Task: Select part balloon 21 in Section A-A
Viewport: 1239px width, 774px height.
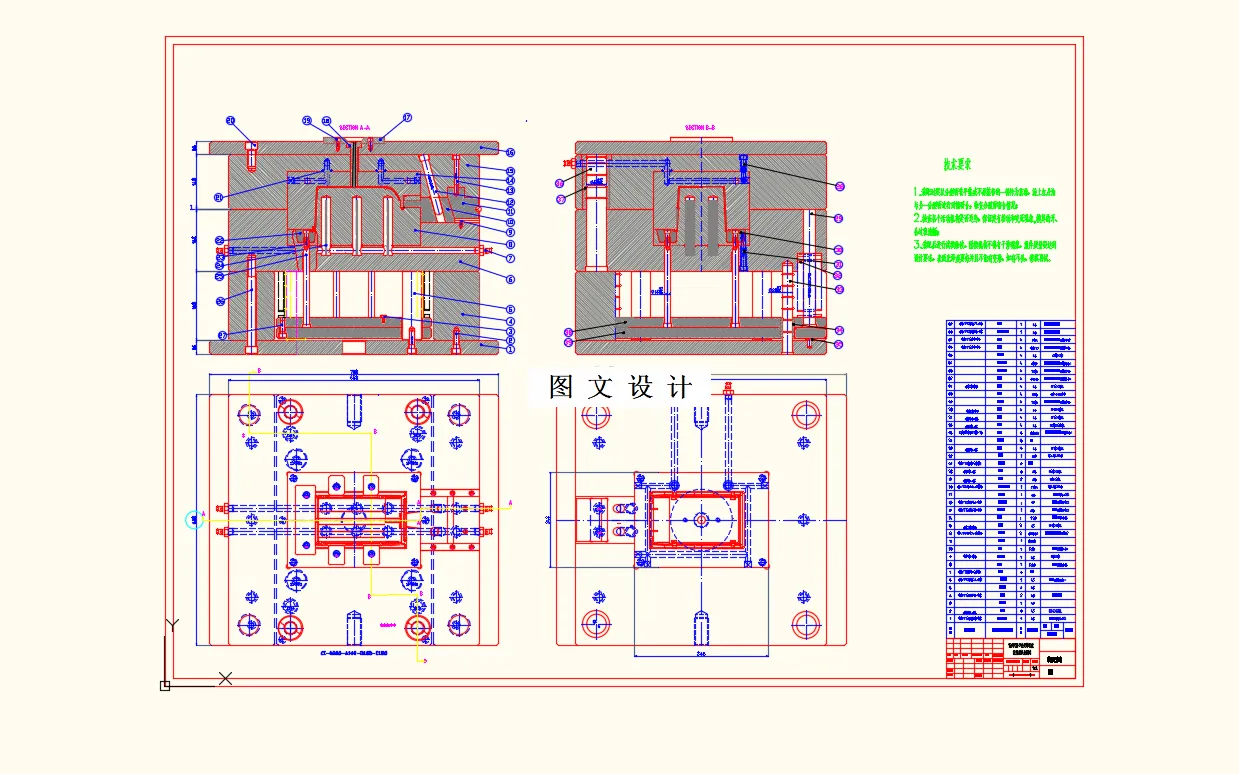Action: click(218, 198)
